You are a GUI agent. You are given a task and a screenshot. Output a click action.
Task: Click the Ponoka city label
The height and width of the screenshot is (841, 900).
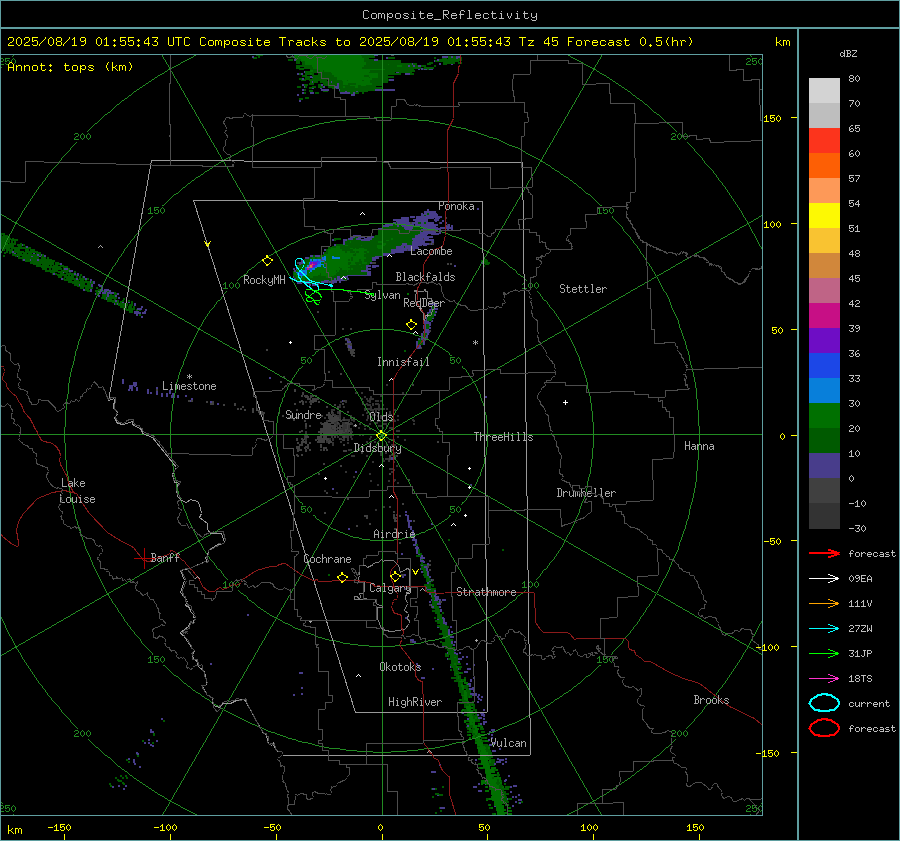(456, 206)
